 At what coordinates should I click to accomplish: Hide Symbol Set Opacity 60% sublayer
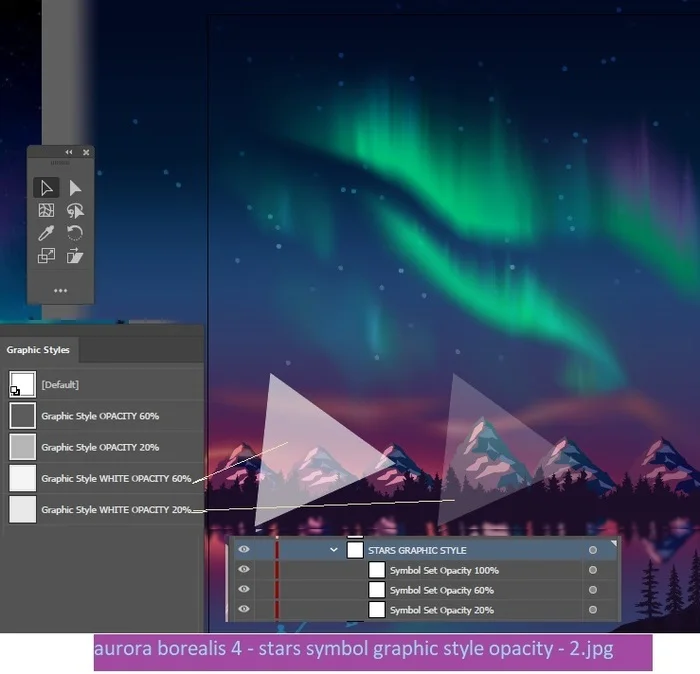click(244, 589)
